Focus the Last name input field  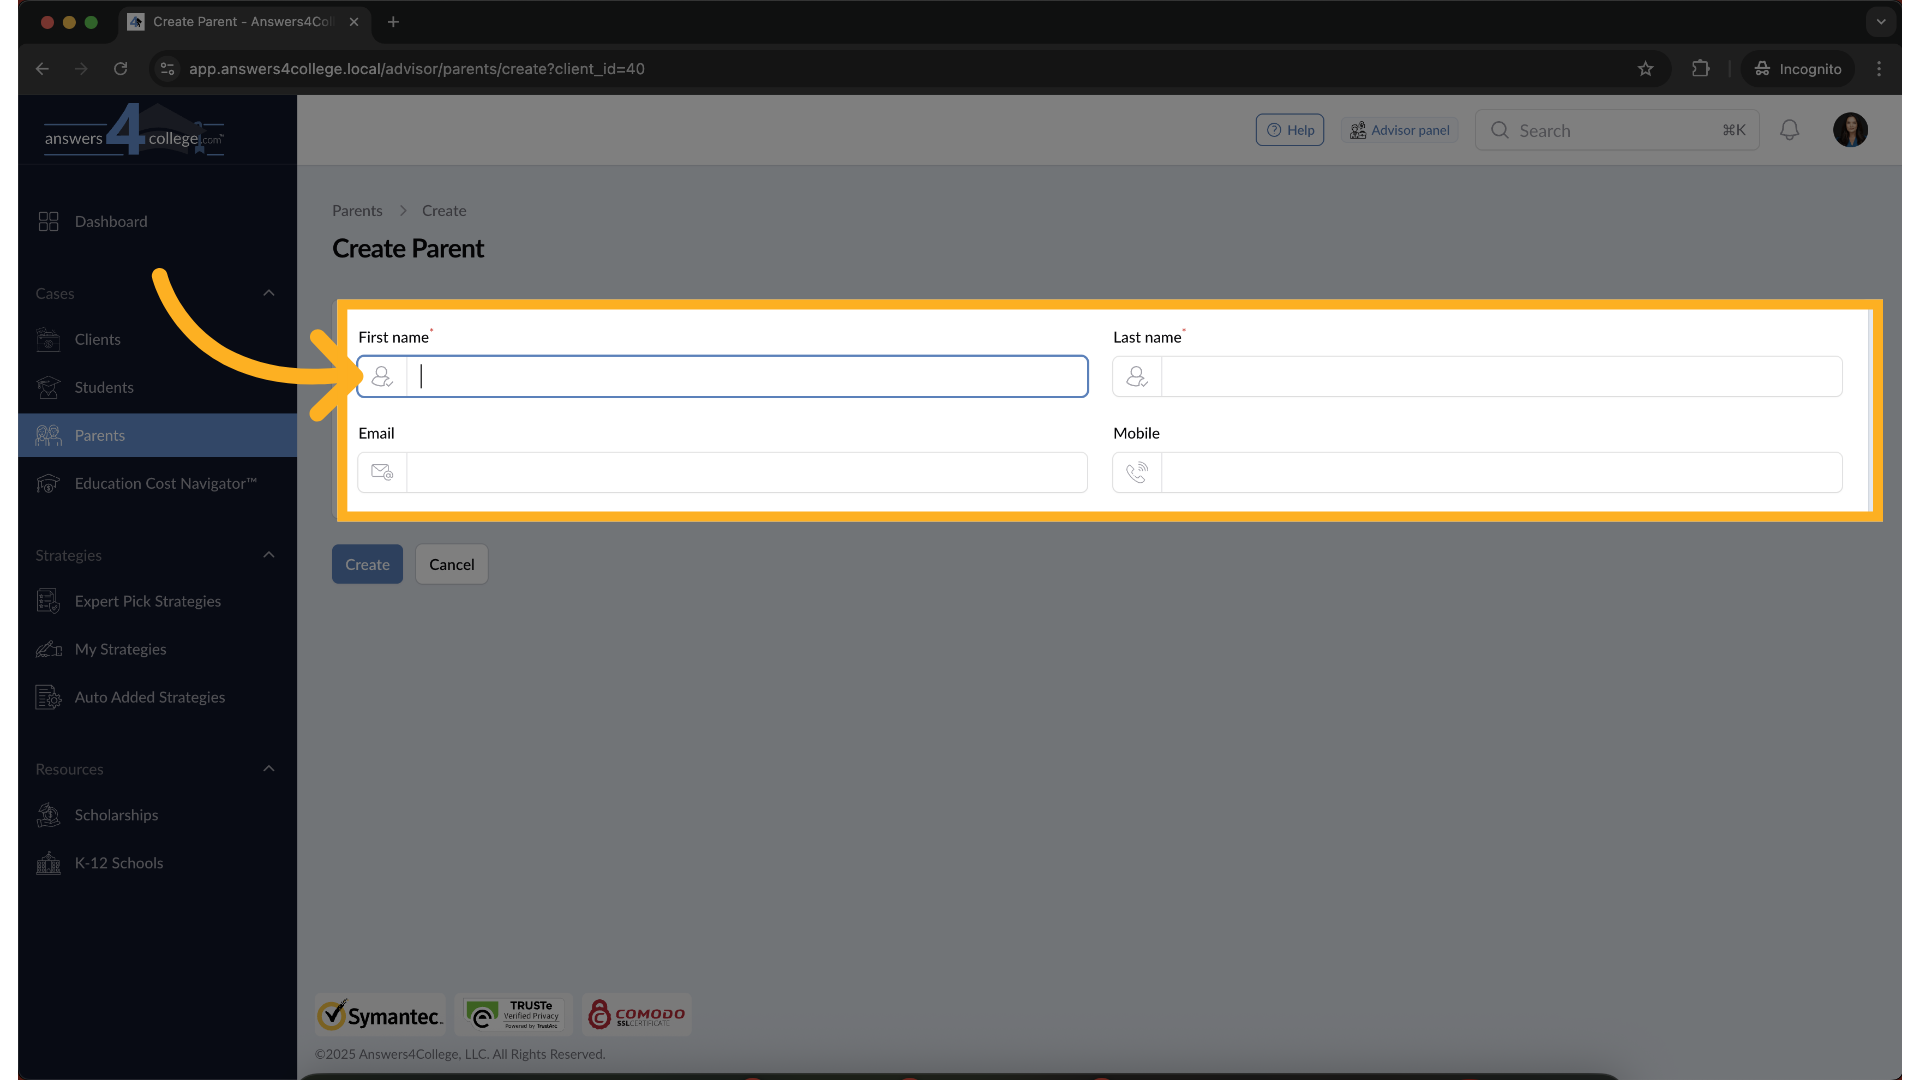[x=1500, y=377]
